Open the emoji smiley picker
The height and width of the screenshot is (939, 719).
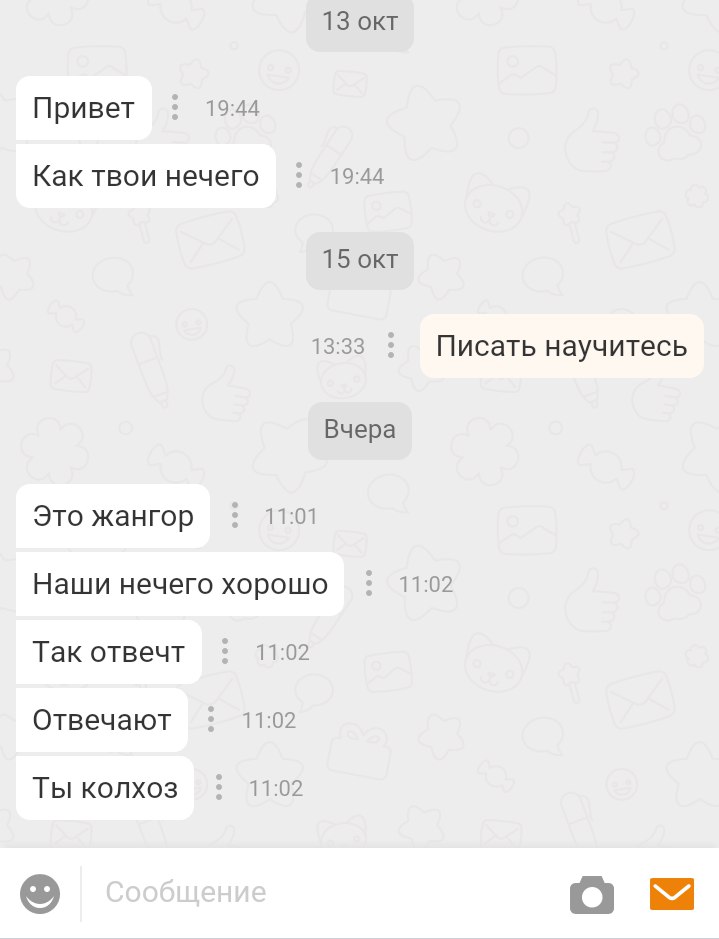pyautogui.click(x=40, y=893)
